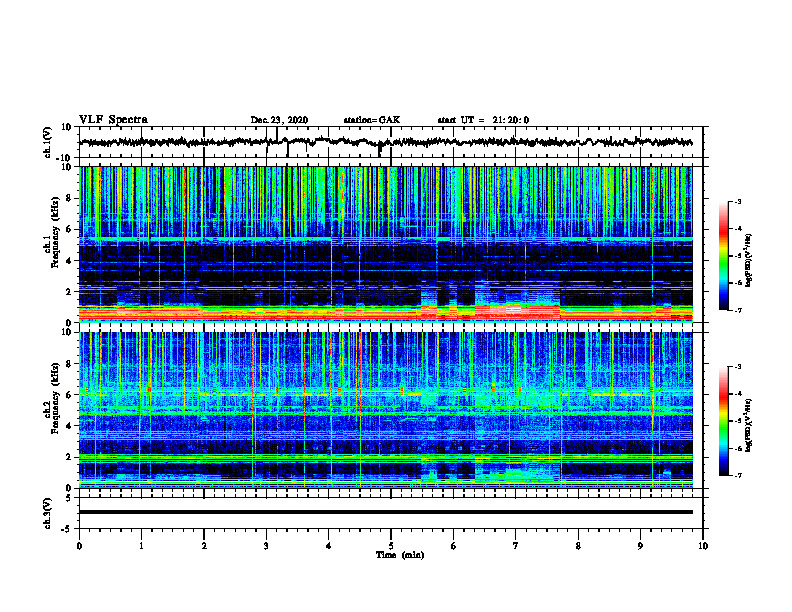
Task: Click the "ch.1(V)" waveform axis label
Action: (x=47, y=142)
